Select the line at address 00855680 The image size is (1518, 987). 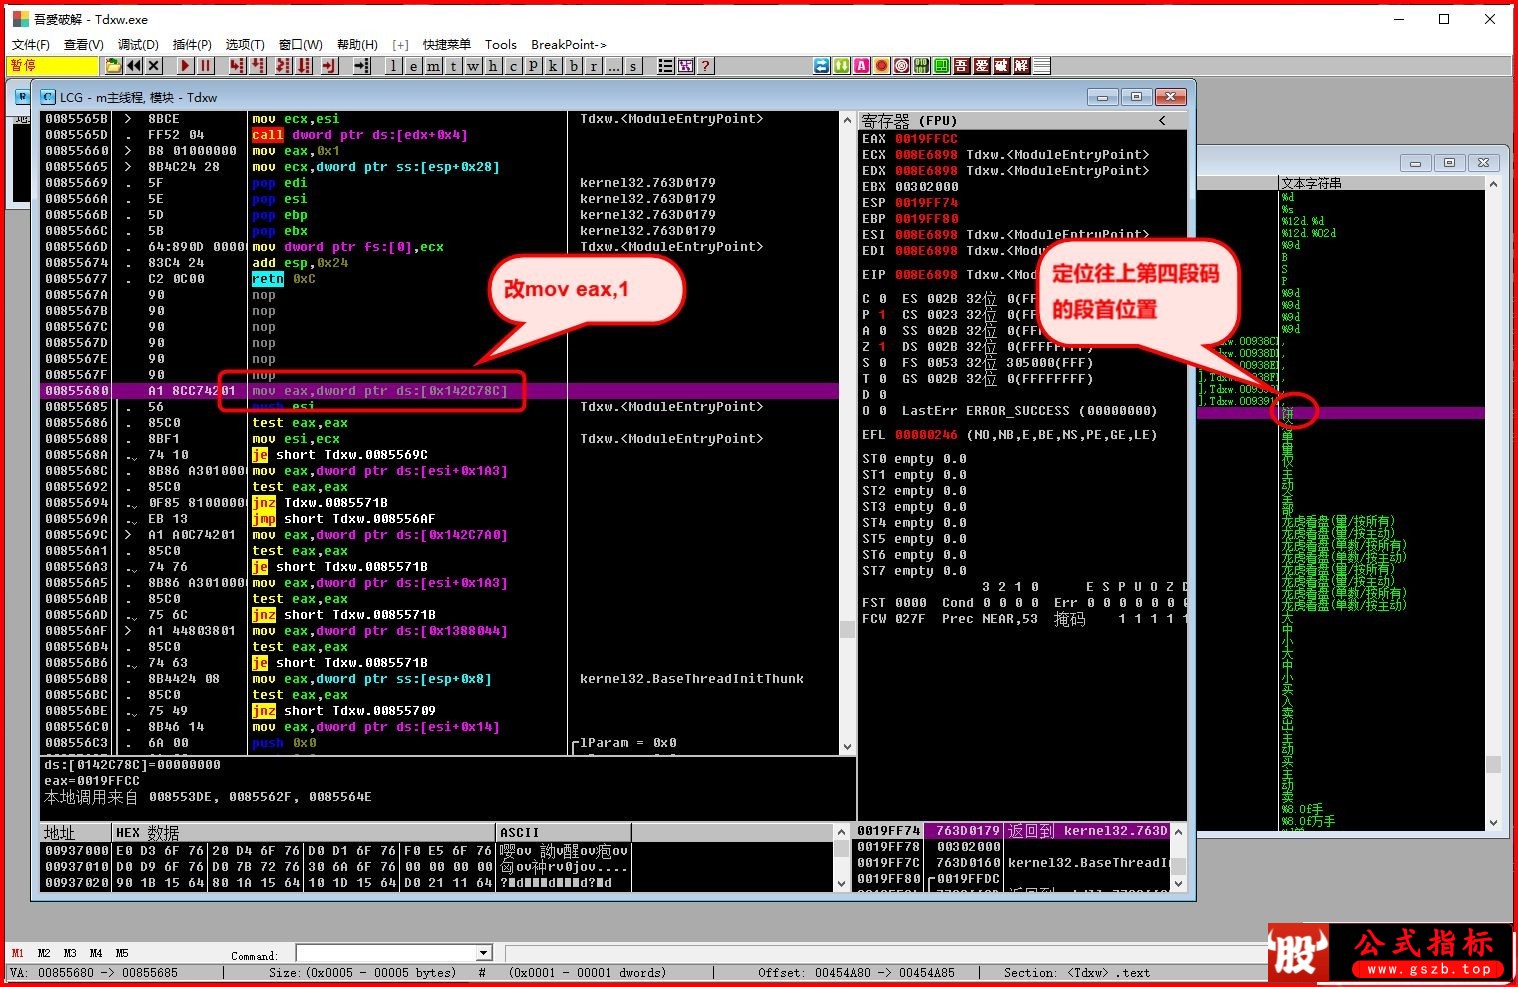pyautogui.click(x=440, y=391)
